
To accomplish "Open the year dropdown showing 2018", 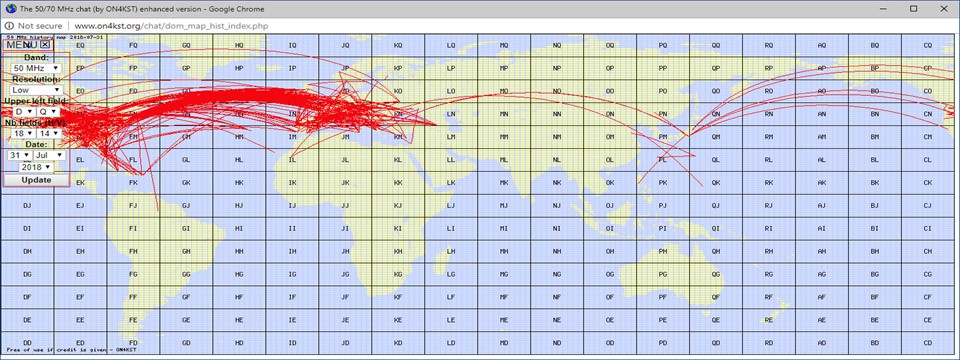I will pyautogui.click(x=36, y=167).
